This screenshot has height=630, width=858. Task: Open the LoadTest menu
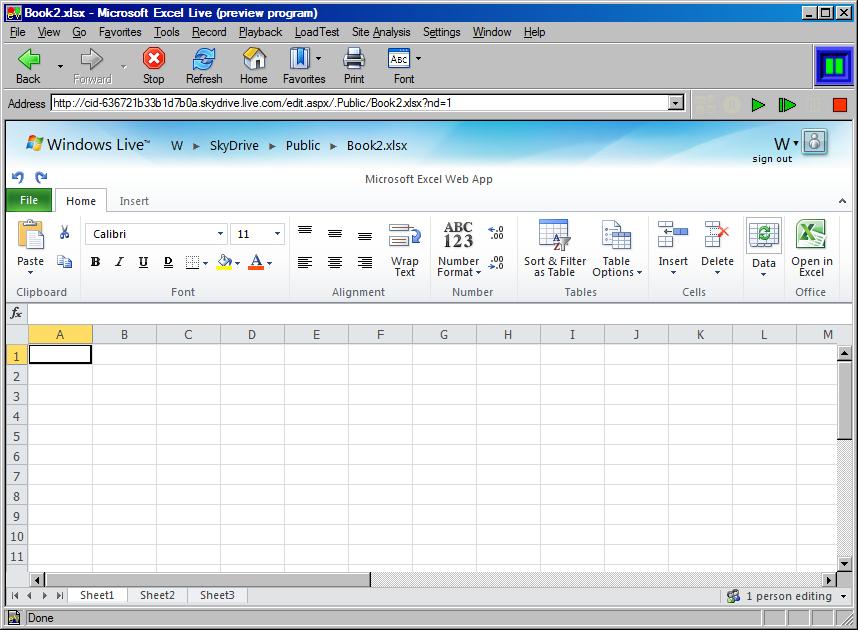tap(317, 32)
